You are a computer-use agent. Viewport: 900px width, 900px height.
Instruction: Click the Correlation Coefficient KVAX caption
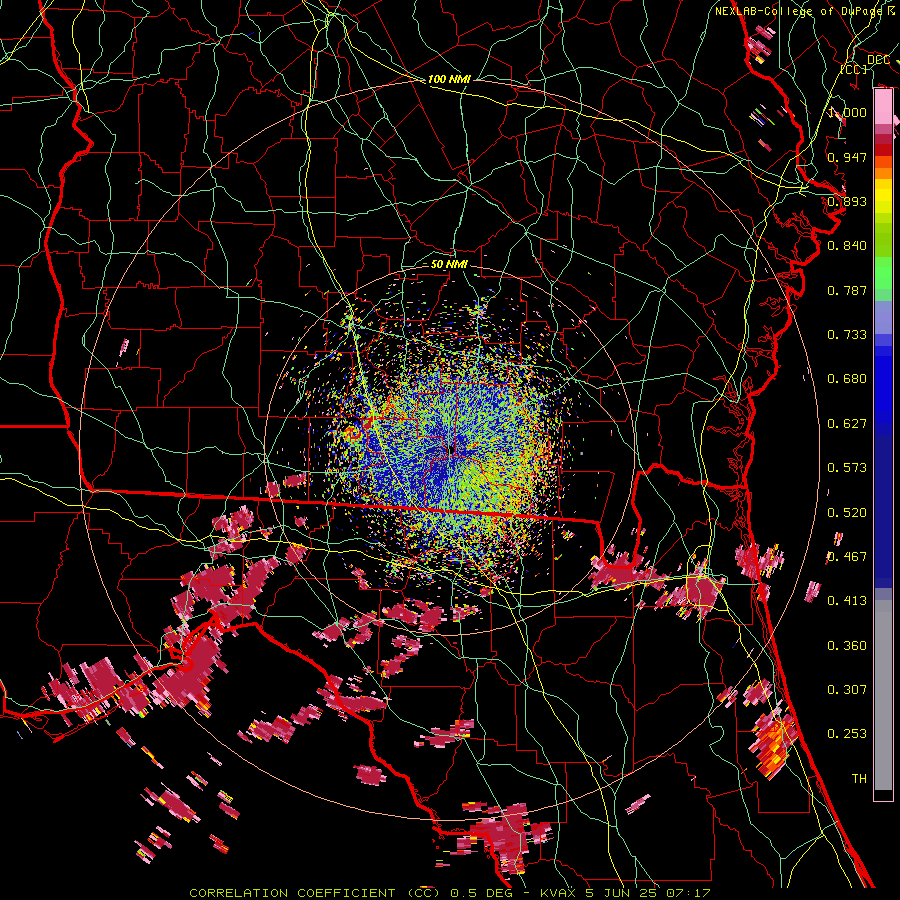point(450,893)
